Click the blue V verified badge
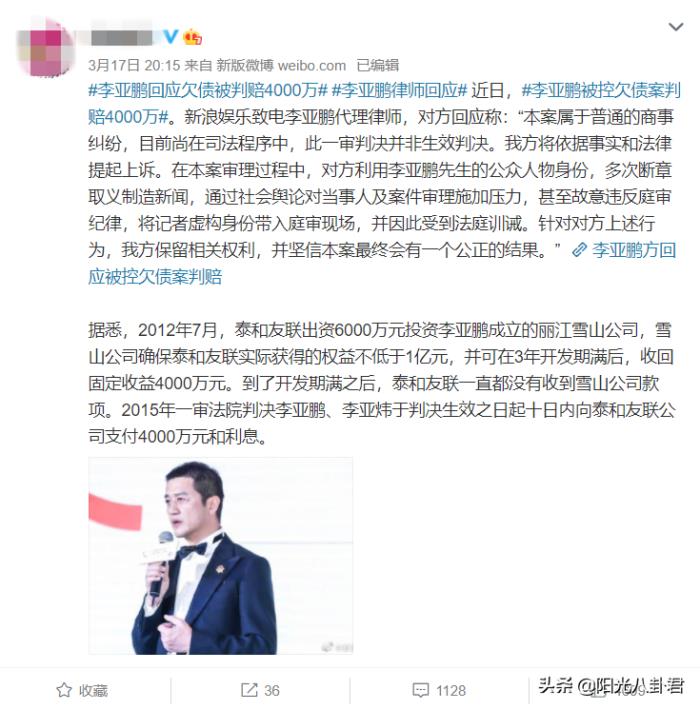This screenshot has height=710, width=700. [x=171, y=36]
